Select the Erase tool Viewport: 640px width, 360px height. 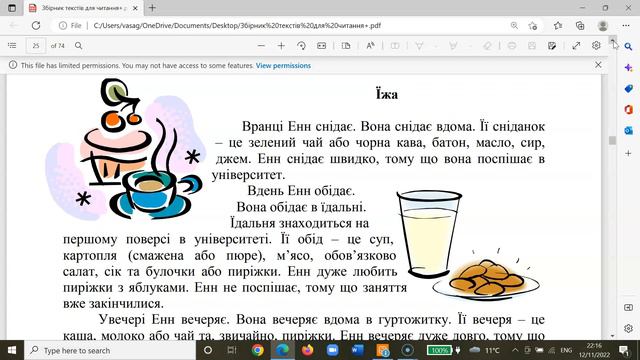[487, 46]
